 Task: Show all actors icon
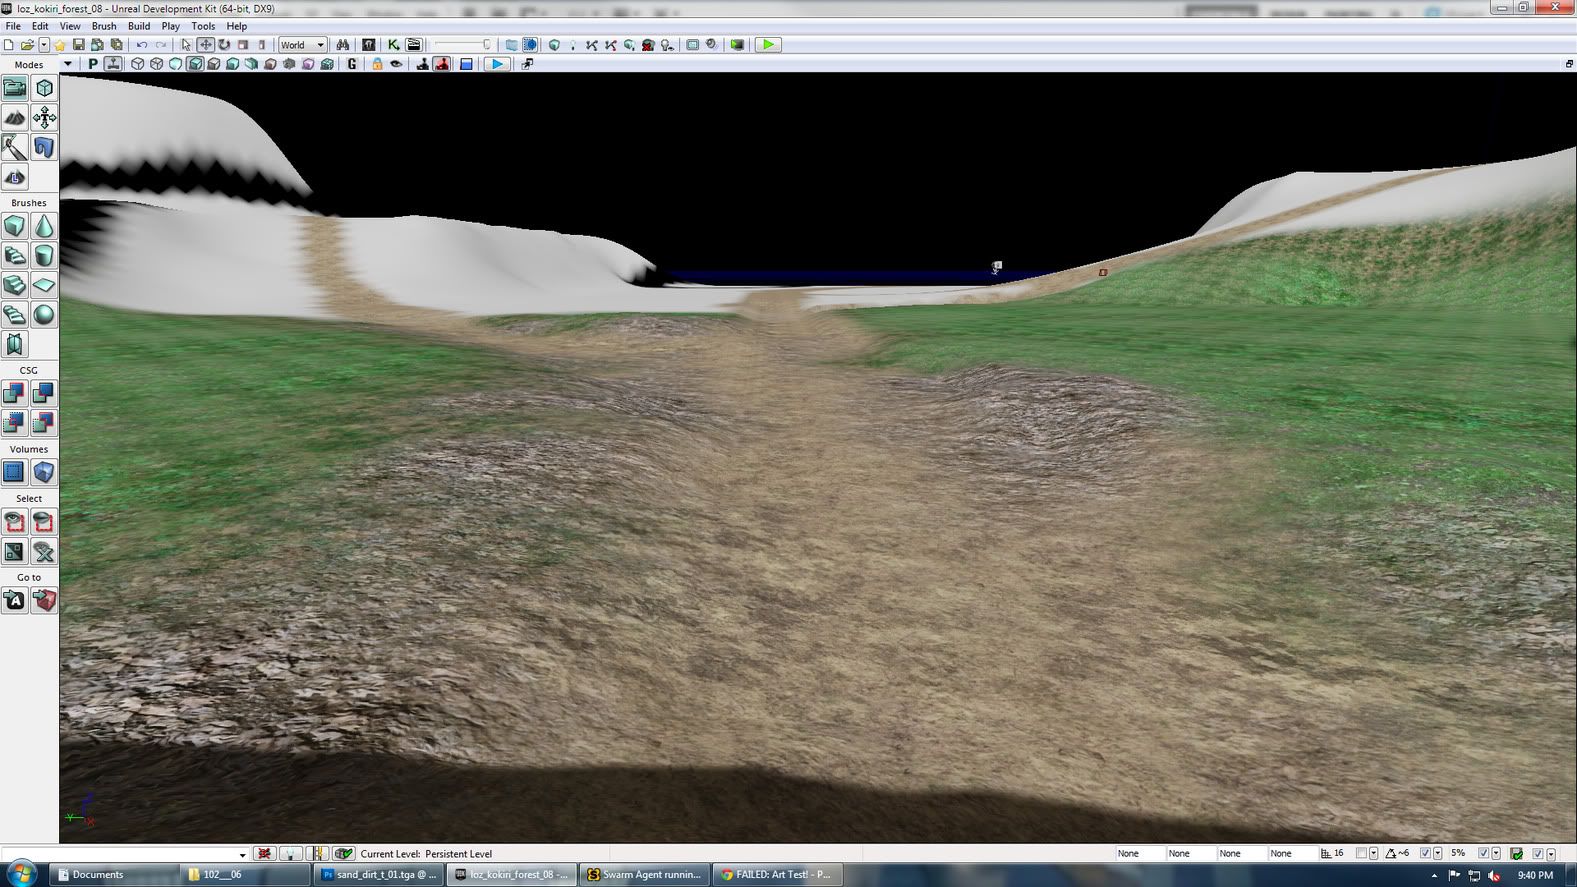44,552
